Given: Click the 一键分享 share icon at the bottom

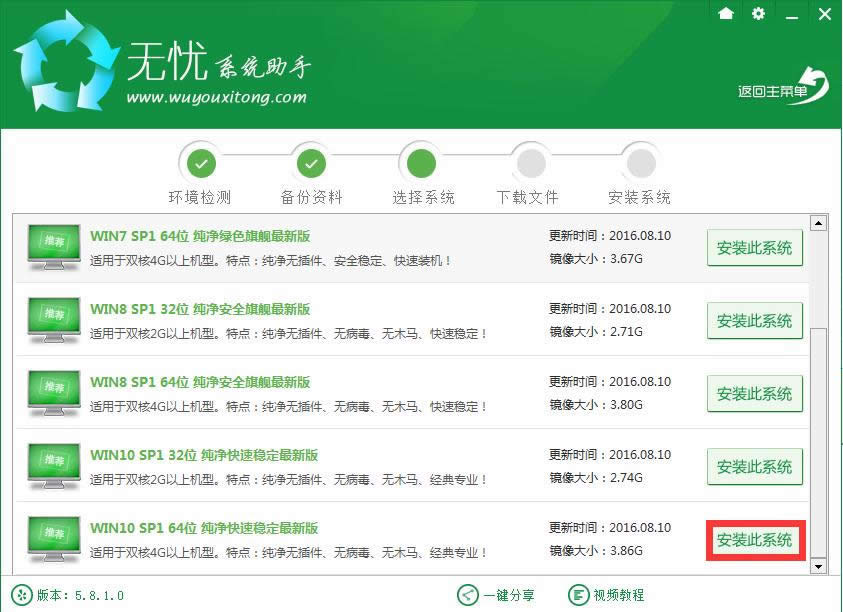Looking at the screenshot, I should tap(466, 595).
